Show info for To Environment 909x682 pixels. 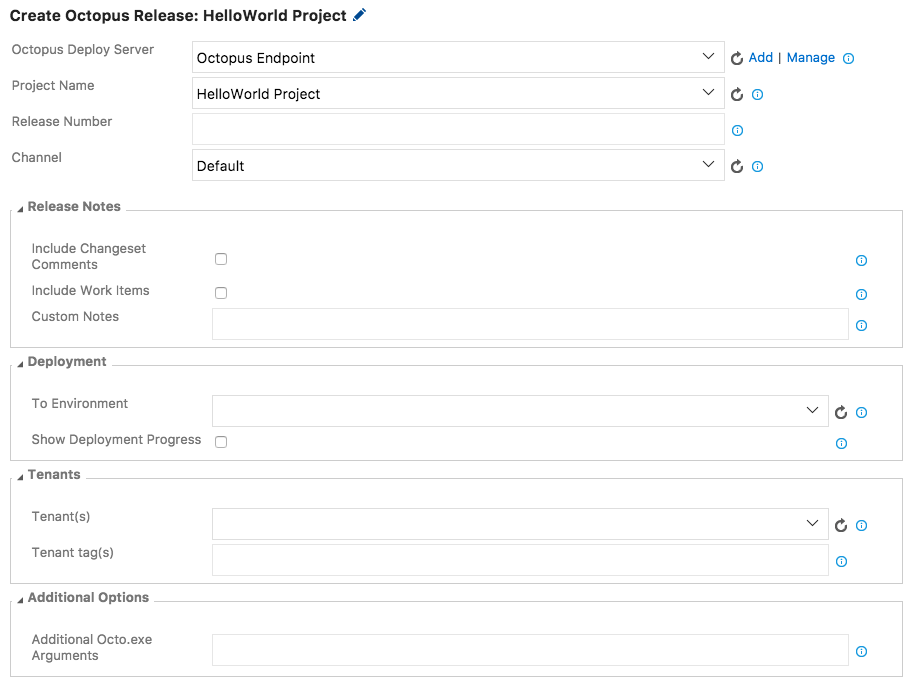pyautogui.click(x=861, y=412)
